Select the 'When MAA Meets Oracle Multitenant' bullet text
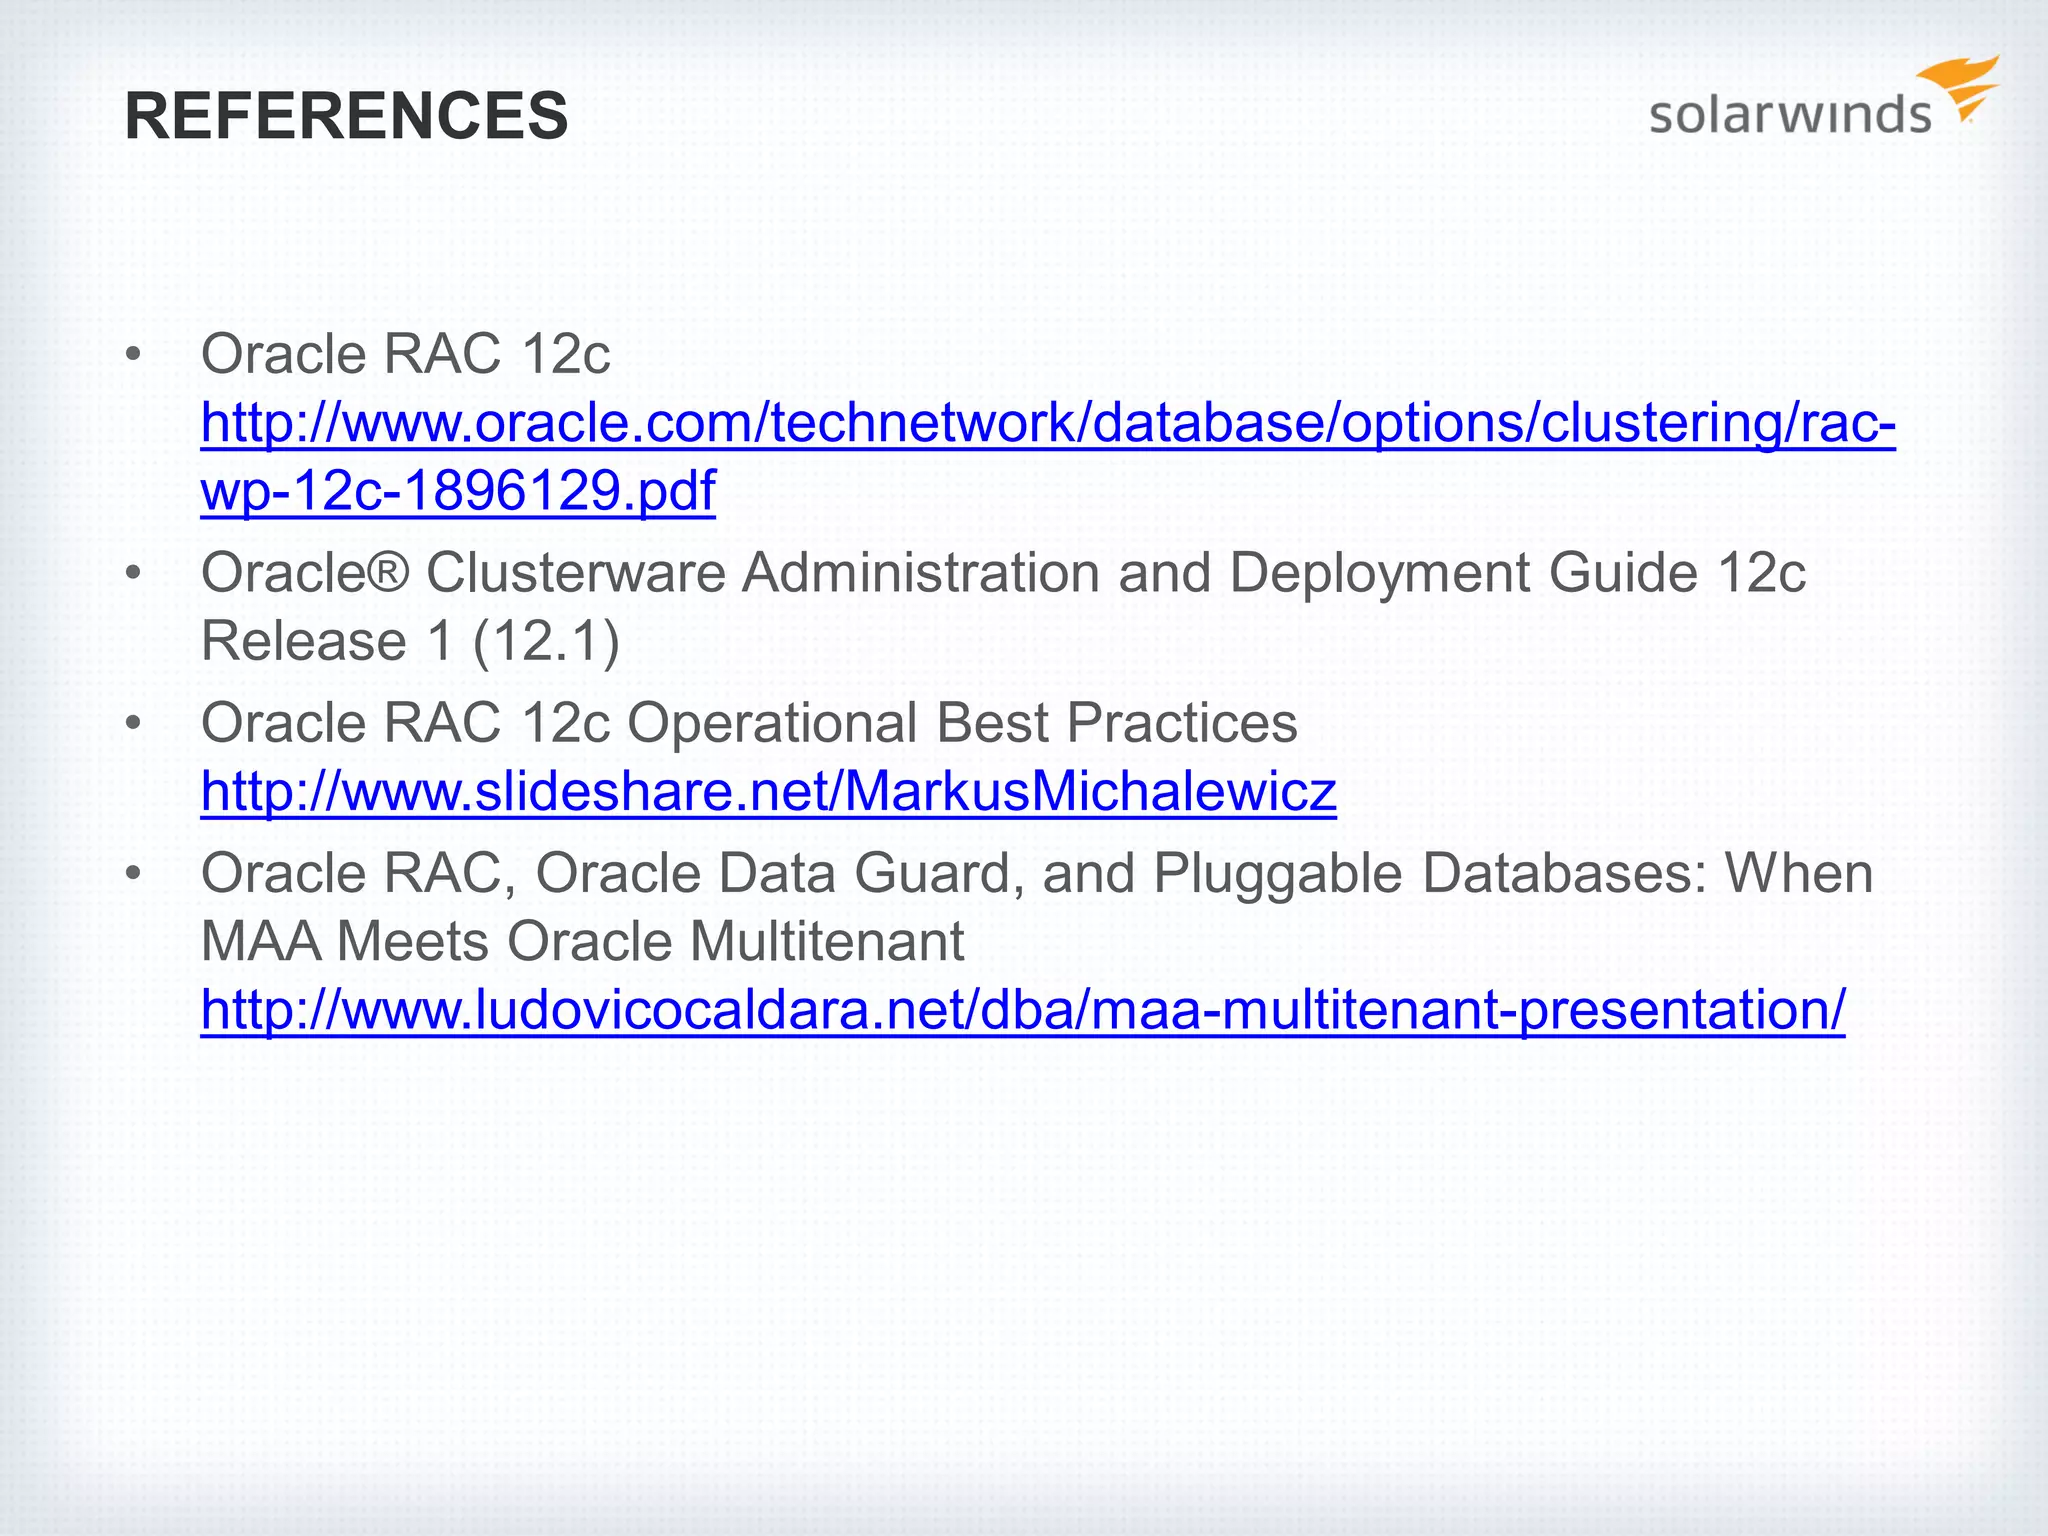2048x1536 pixels. point(1036,907)
